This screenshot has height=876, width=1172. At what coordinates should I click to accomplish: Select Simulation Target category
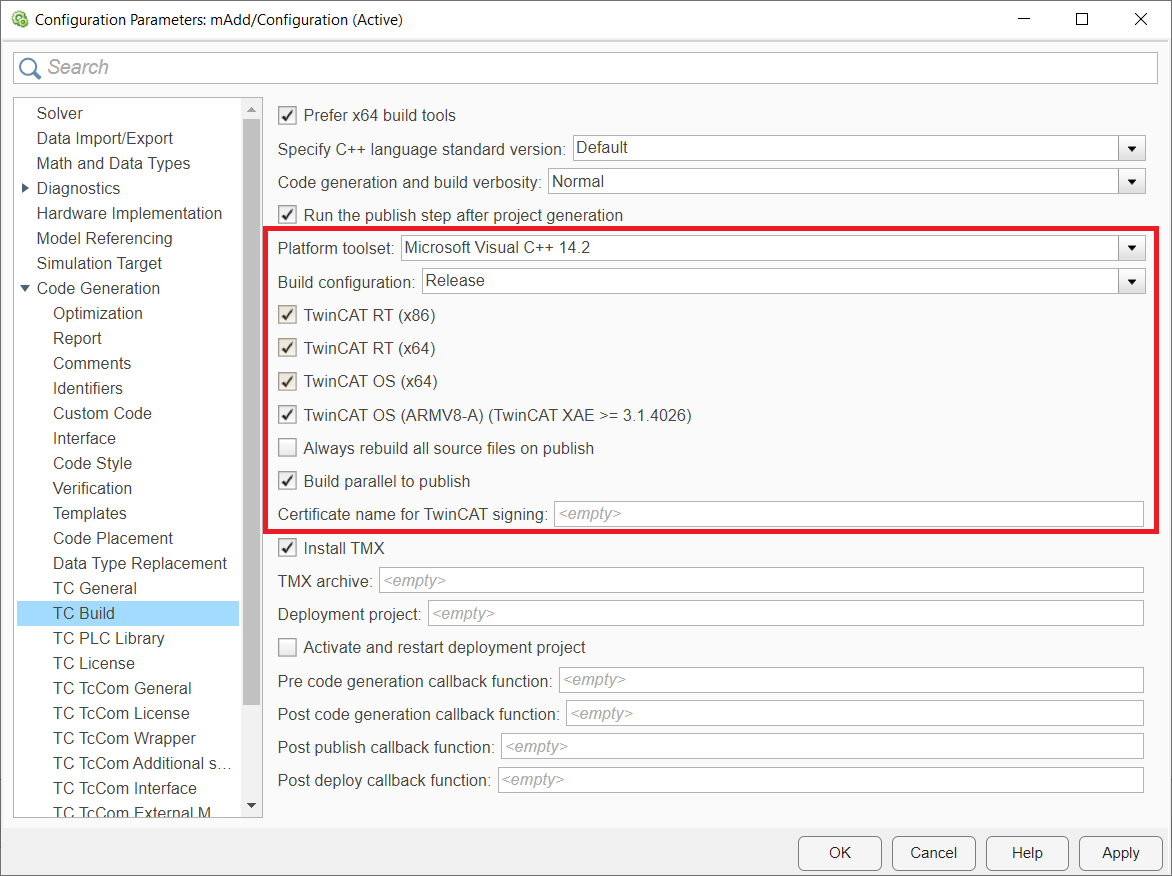point(99,263)
